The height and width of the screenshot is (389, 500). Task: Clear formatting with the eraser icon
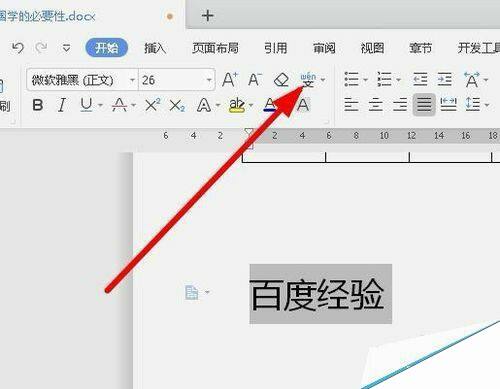point(281,80)
